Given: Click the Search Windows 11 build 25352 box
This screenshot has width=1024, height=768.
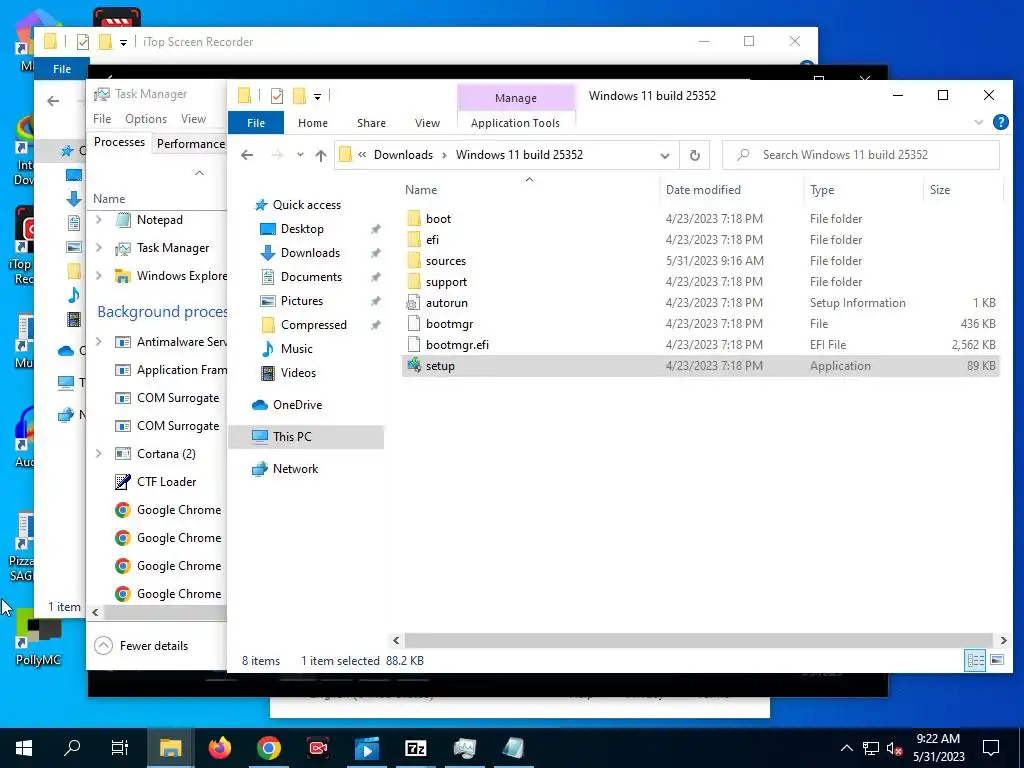Looking at the screenshot, I should (861, 155).
